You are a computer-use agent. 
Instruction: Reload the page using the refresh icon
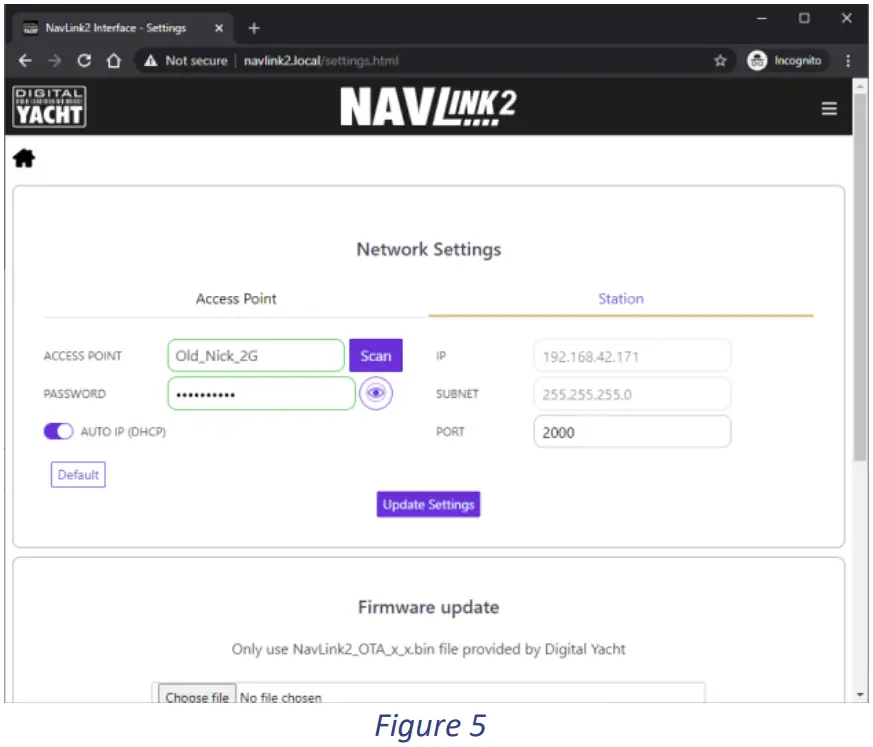pos(82,60)
